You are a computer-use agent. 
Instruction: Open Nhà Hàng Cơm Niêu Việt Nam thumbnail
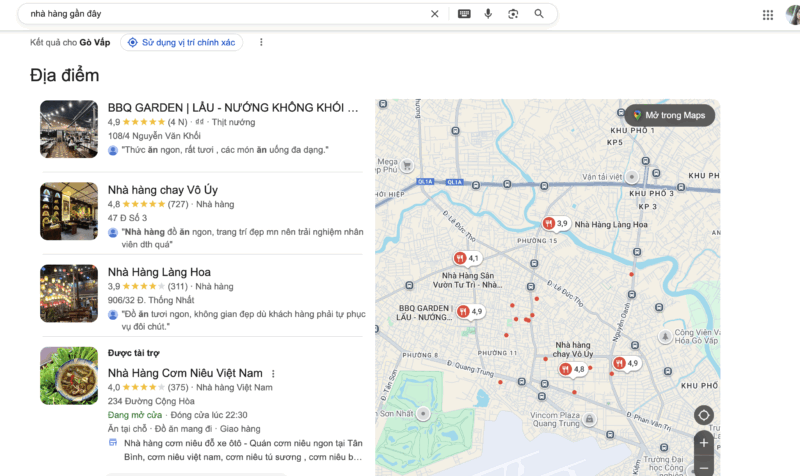point(69,375)
